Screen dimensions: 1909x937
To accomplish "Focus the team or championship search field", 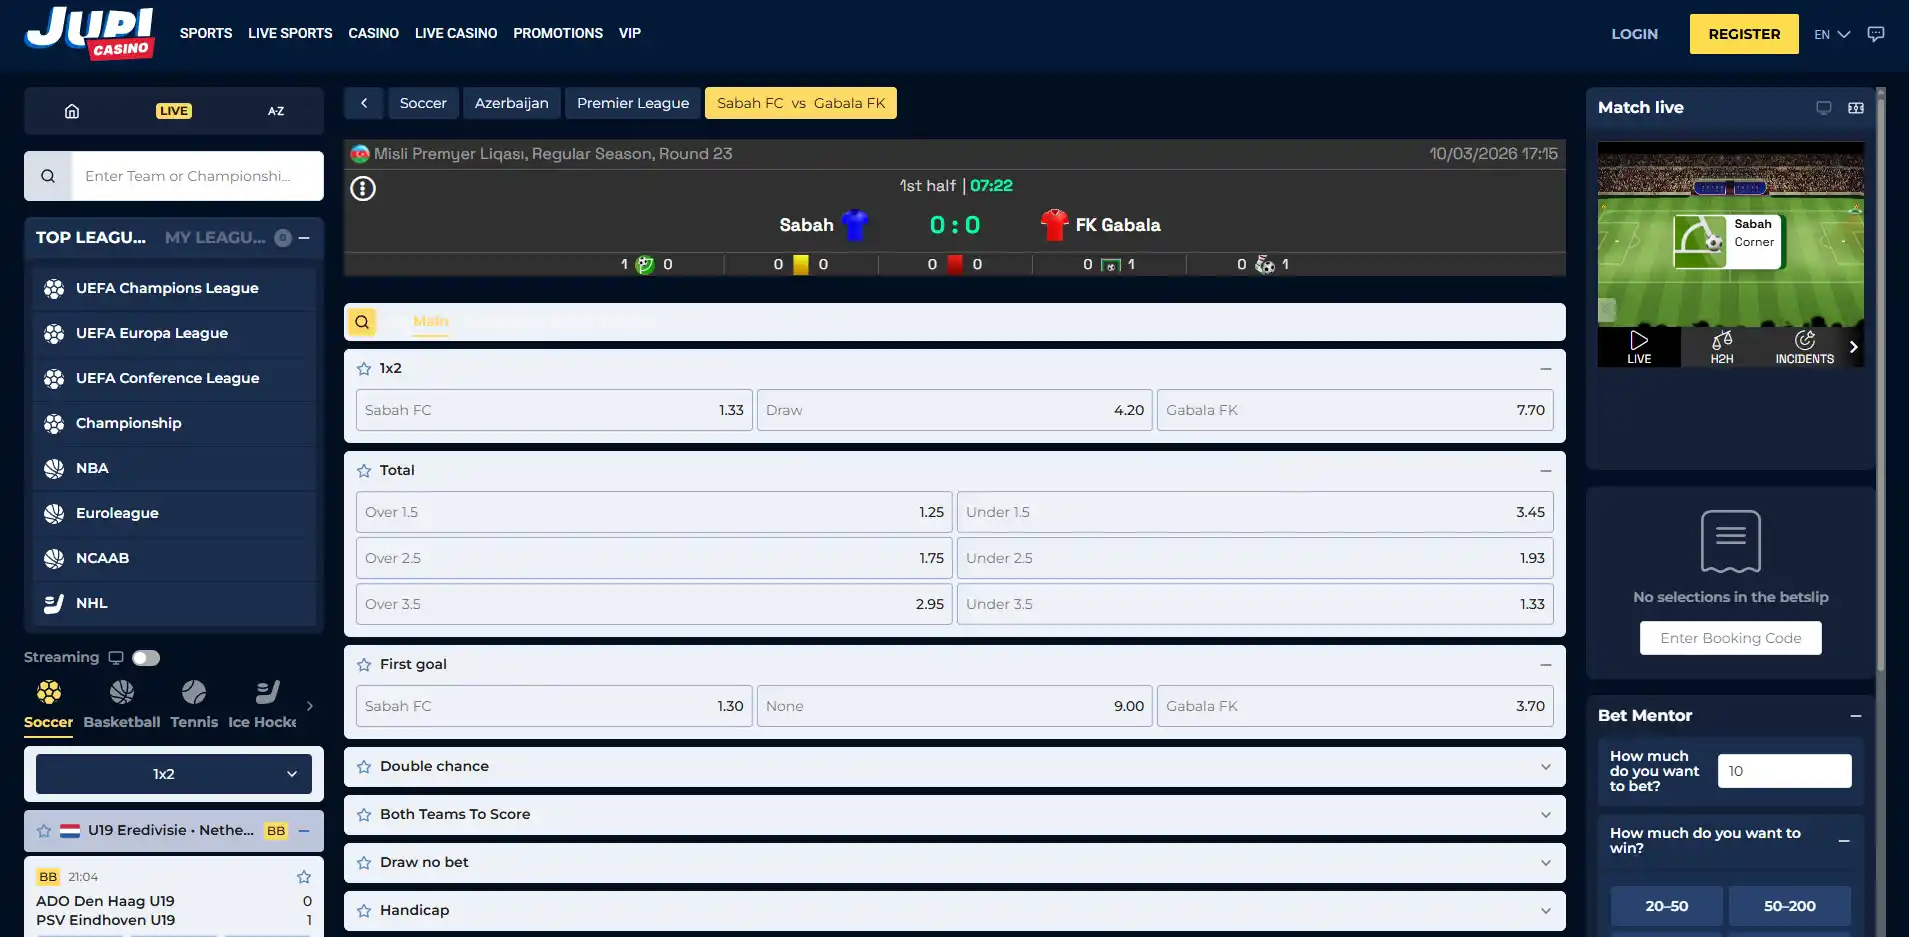I will click(198, 176).
